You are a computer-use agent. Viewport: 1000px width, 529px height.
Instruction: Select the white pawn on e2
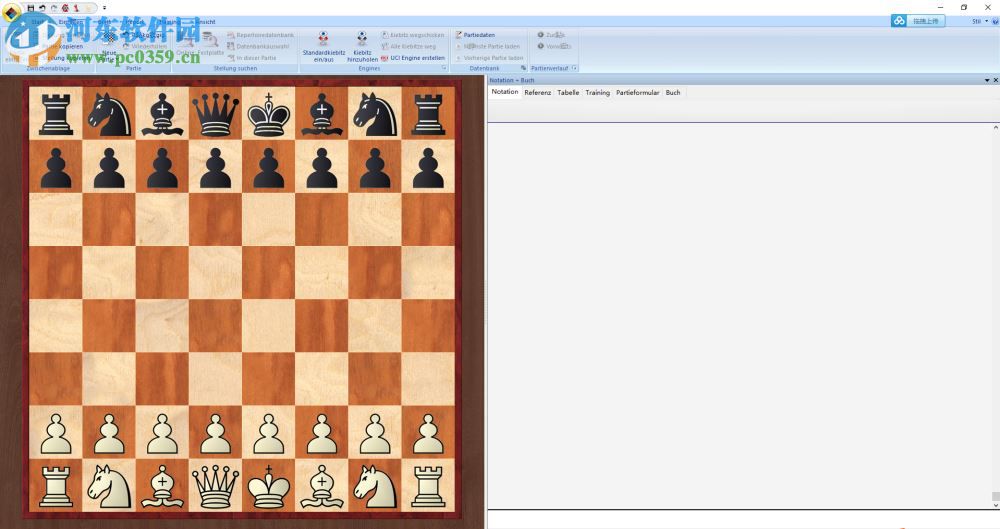268,433
